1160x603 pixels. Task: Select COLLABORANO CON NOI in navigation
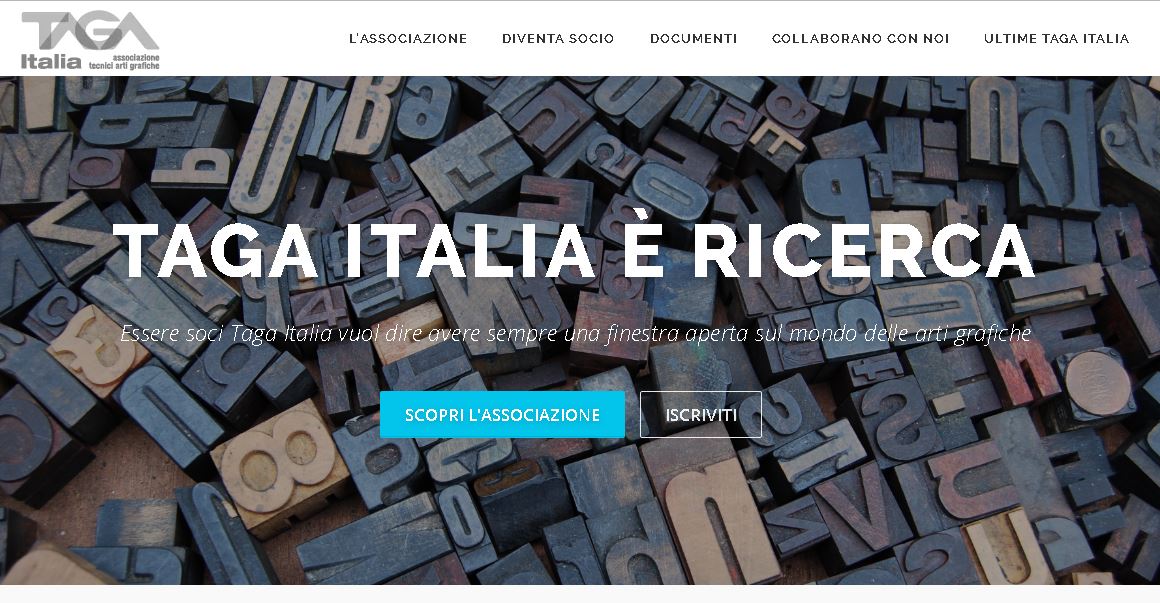click(860, 38)
